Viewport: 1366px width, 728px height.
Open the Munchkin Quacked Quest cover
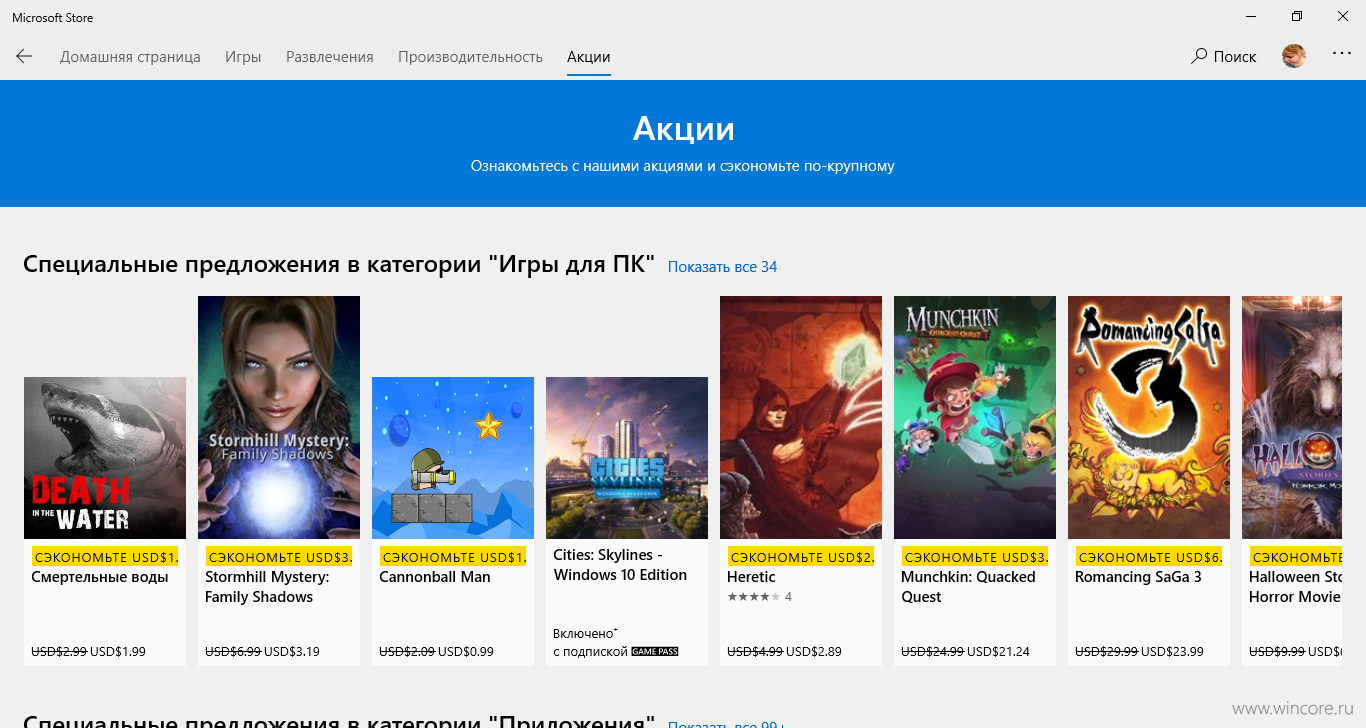tap(975, 418)
